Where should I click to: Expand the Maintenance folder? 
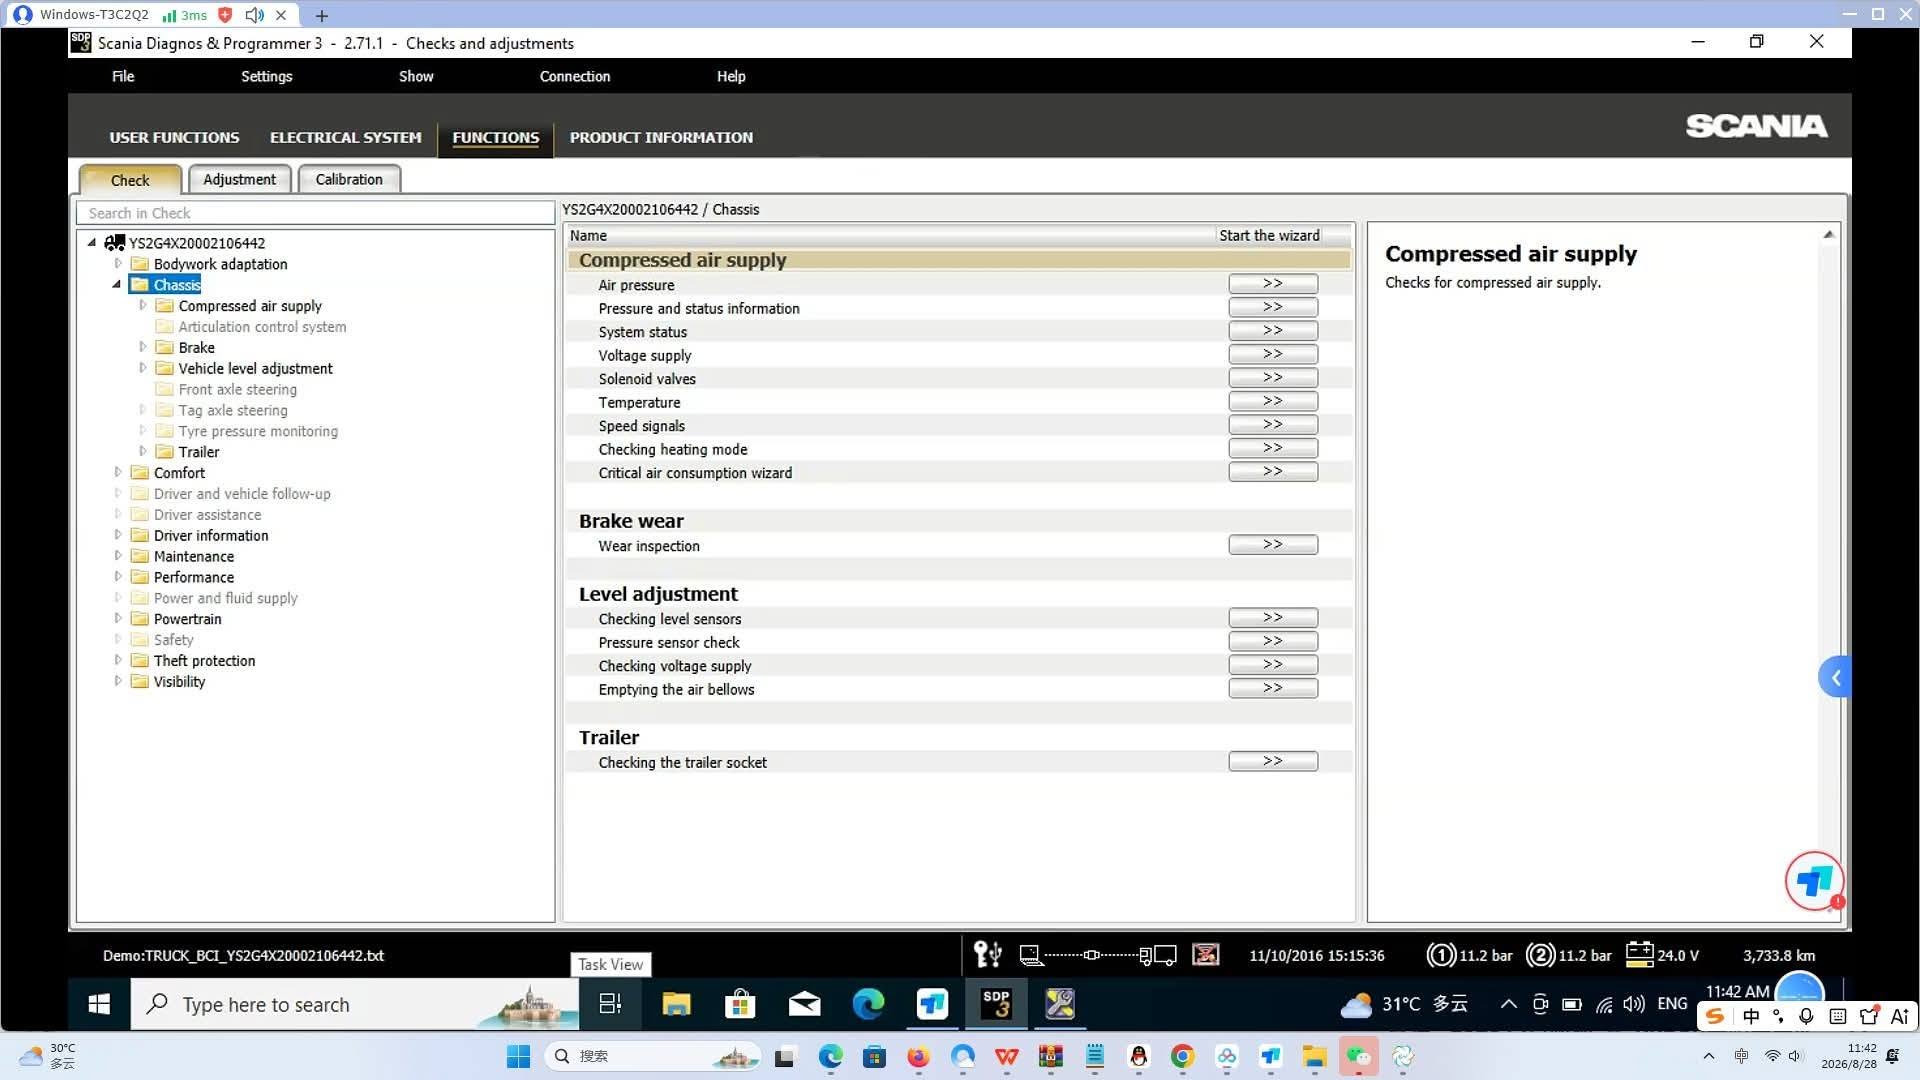tap(118, 556)
